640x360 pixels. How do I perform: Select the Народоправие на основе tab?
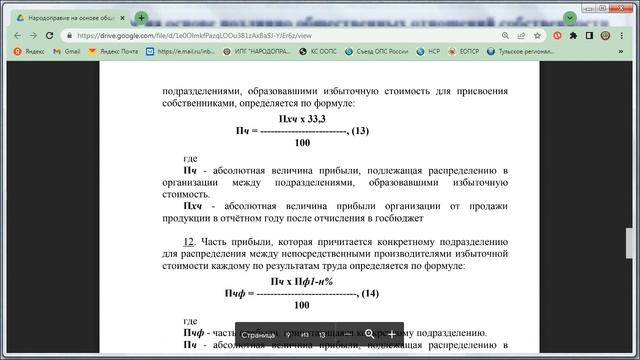click(71, 18)
